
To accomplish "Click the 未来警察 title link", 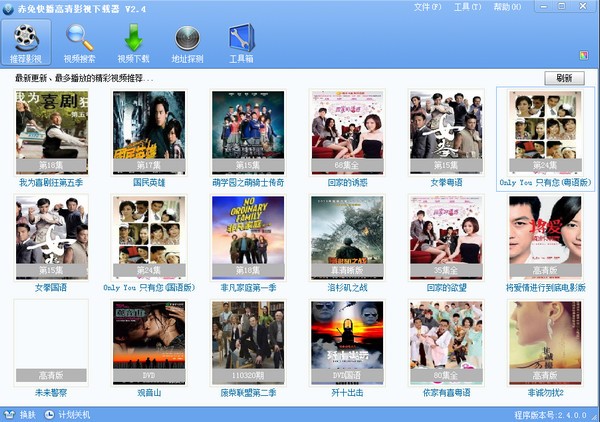I will (51, 393).
